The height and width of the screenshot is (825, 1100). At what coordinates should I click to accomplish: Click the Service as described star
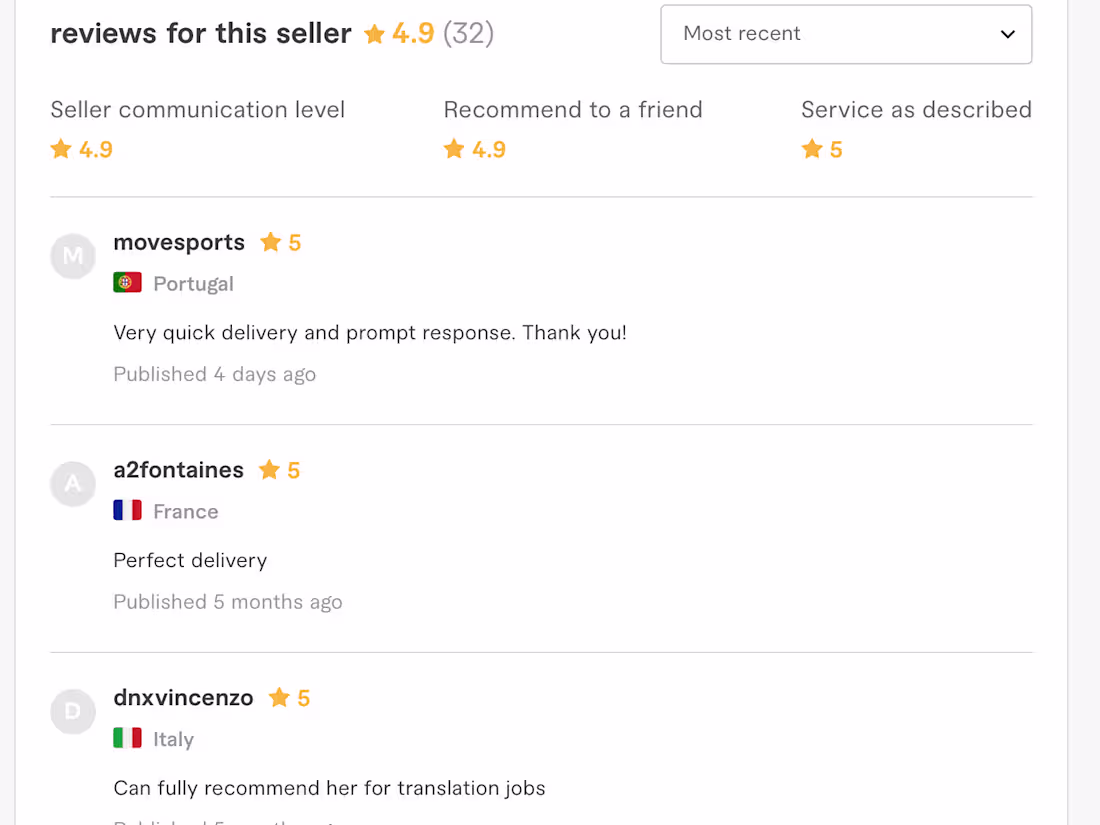(812, 149)
